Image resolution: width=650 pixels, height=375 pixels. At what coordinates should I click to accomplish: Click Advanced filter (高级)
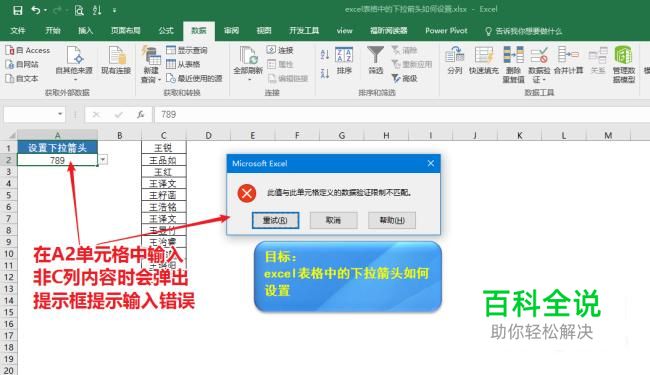405,78
